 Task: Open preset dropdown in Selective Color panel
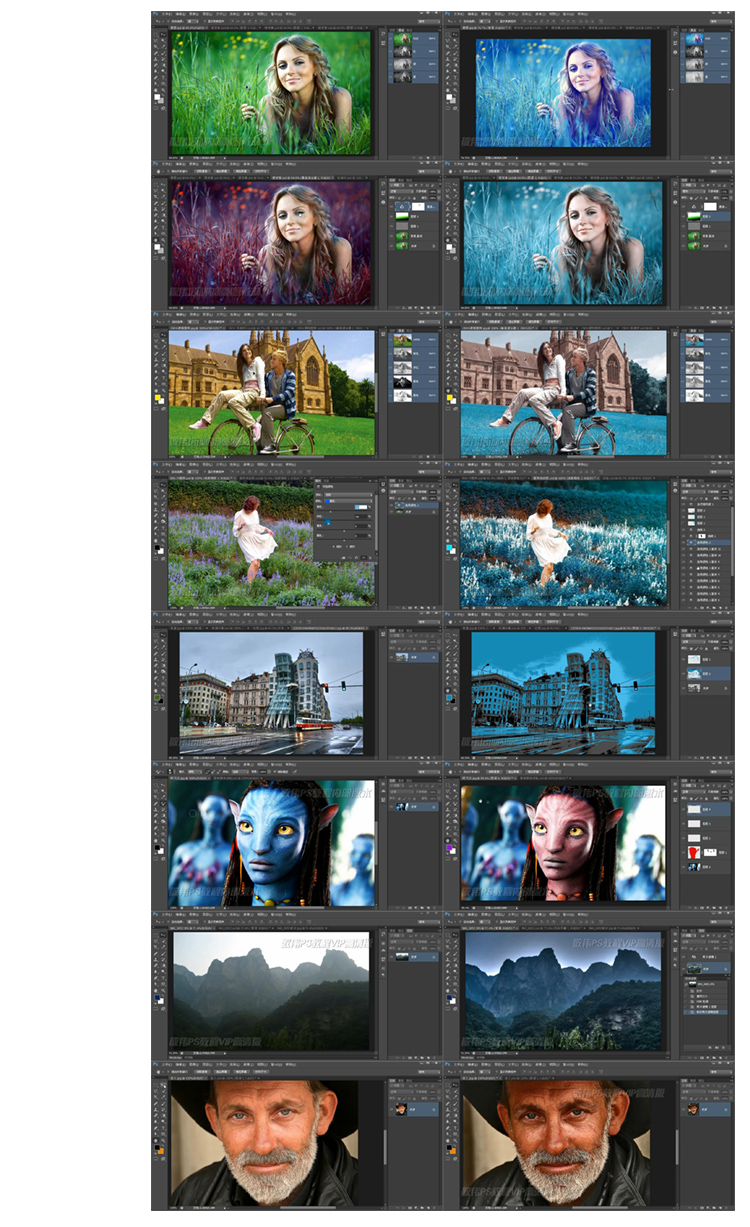point(349,495)
